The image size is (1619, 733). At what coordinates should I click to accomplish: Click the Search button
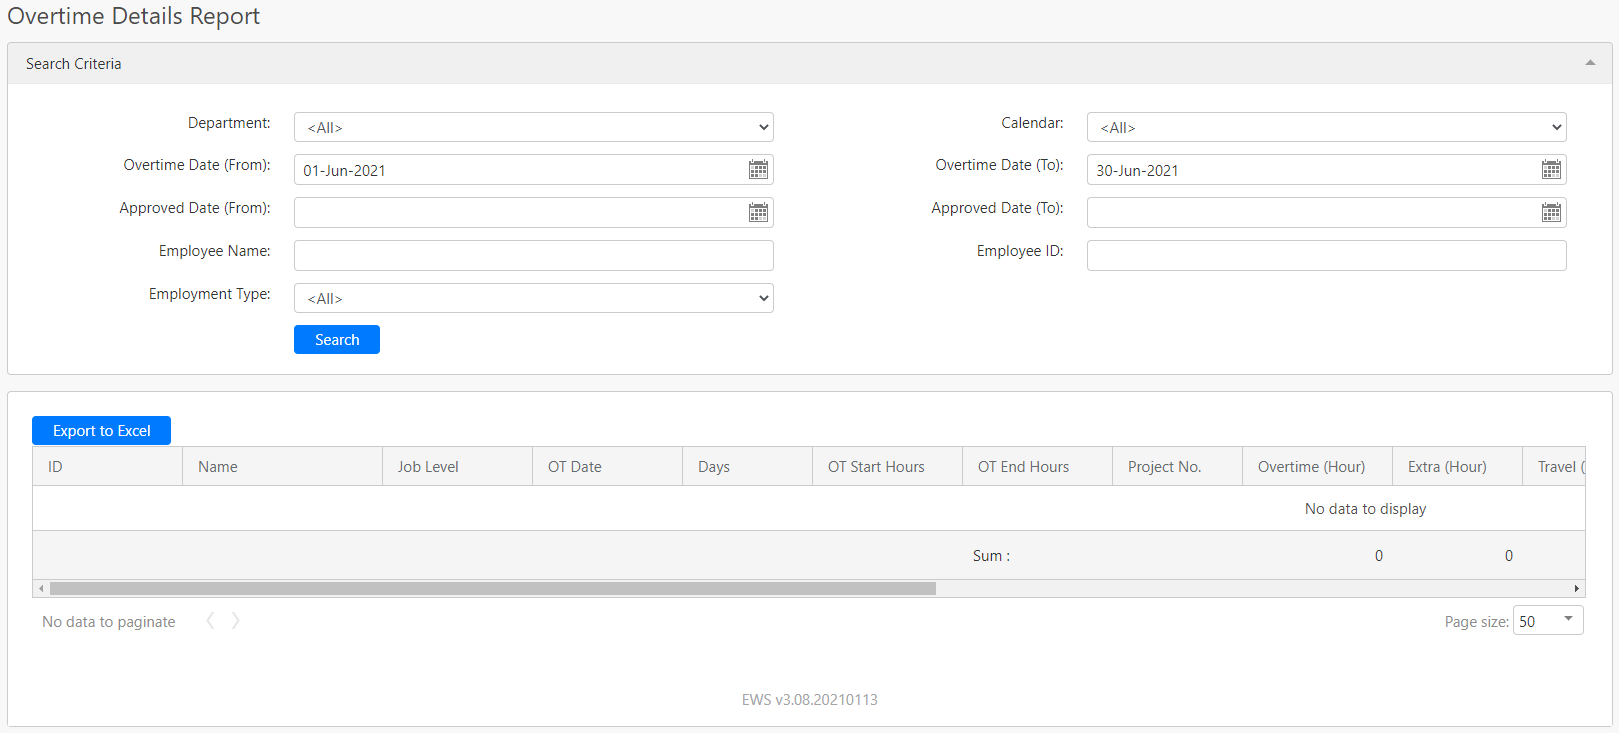[x=337, y=340]
